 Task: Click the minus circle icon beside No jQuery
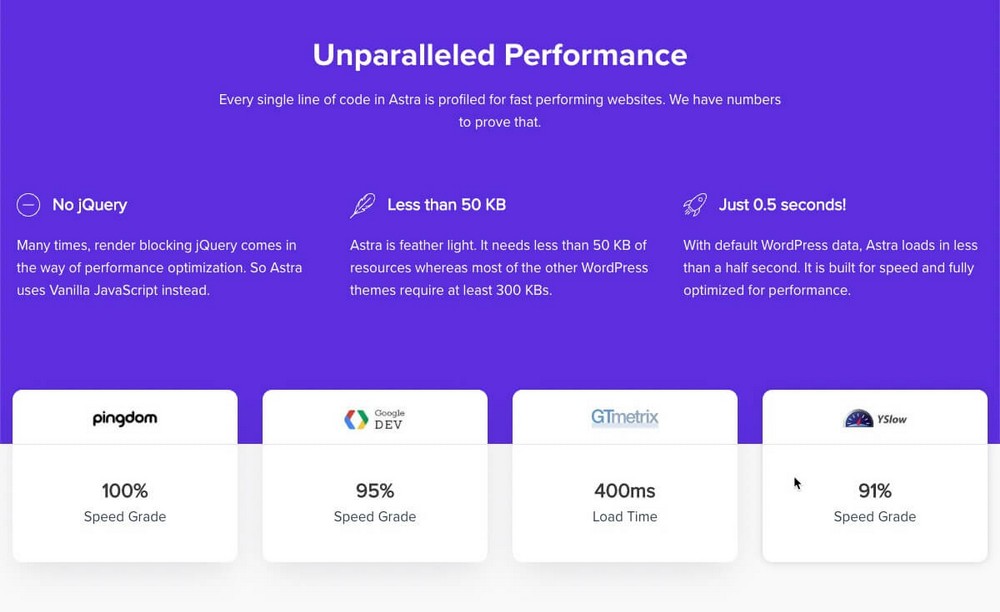(x=28, y=205)
